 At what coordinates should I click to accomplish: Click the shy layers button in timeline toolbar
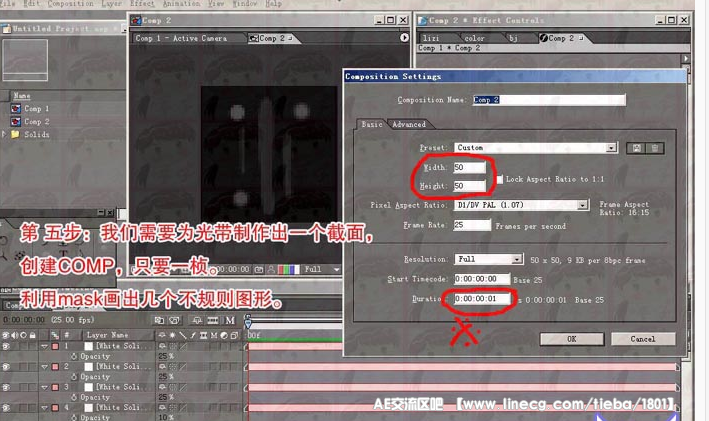(197, 320)
